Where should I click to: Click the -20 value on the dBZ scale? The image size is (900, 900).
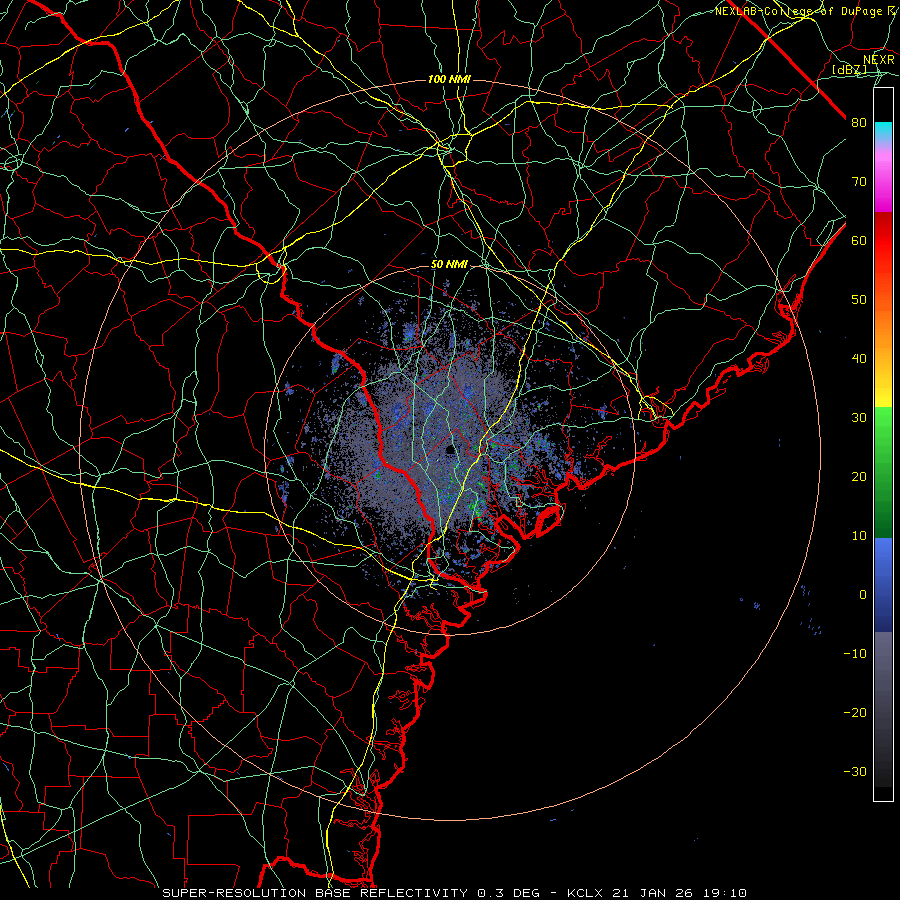click(855, 712)
